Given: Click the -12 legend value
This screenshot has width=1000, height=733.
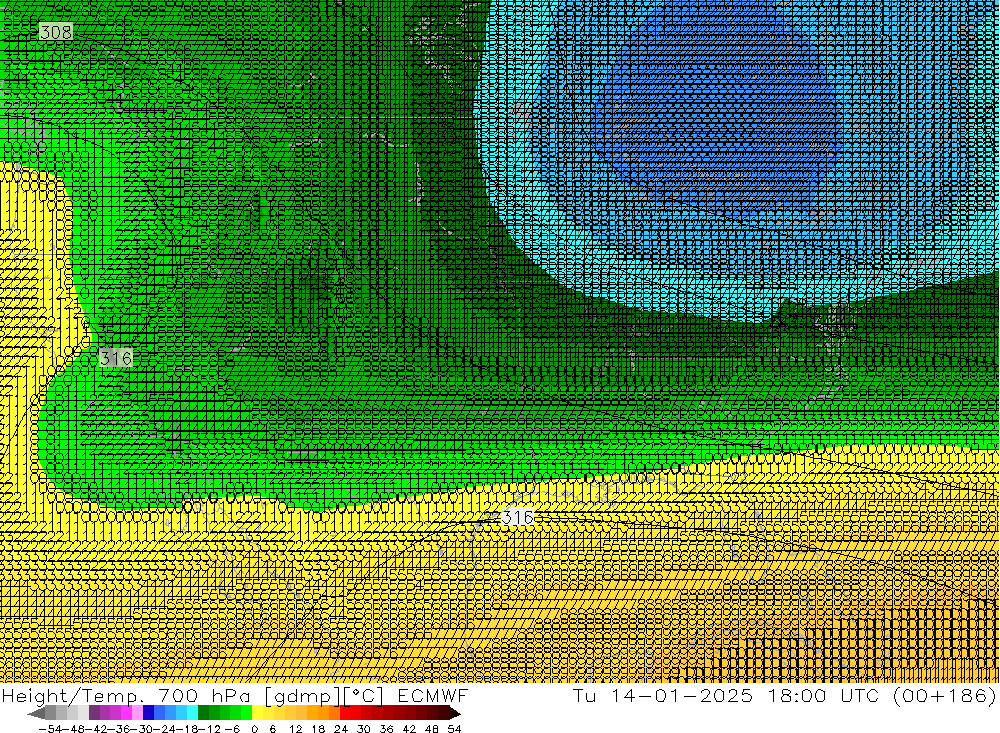Looking at the screenshot, I should 210,729.
